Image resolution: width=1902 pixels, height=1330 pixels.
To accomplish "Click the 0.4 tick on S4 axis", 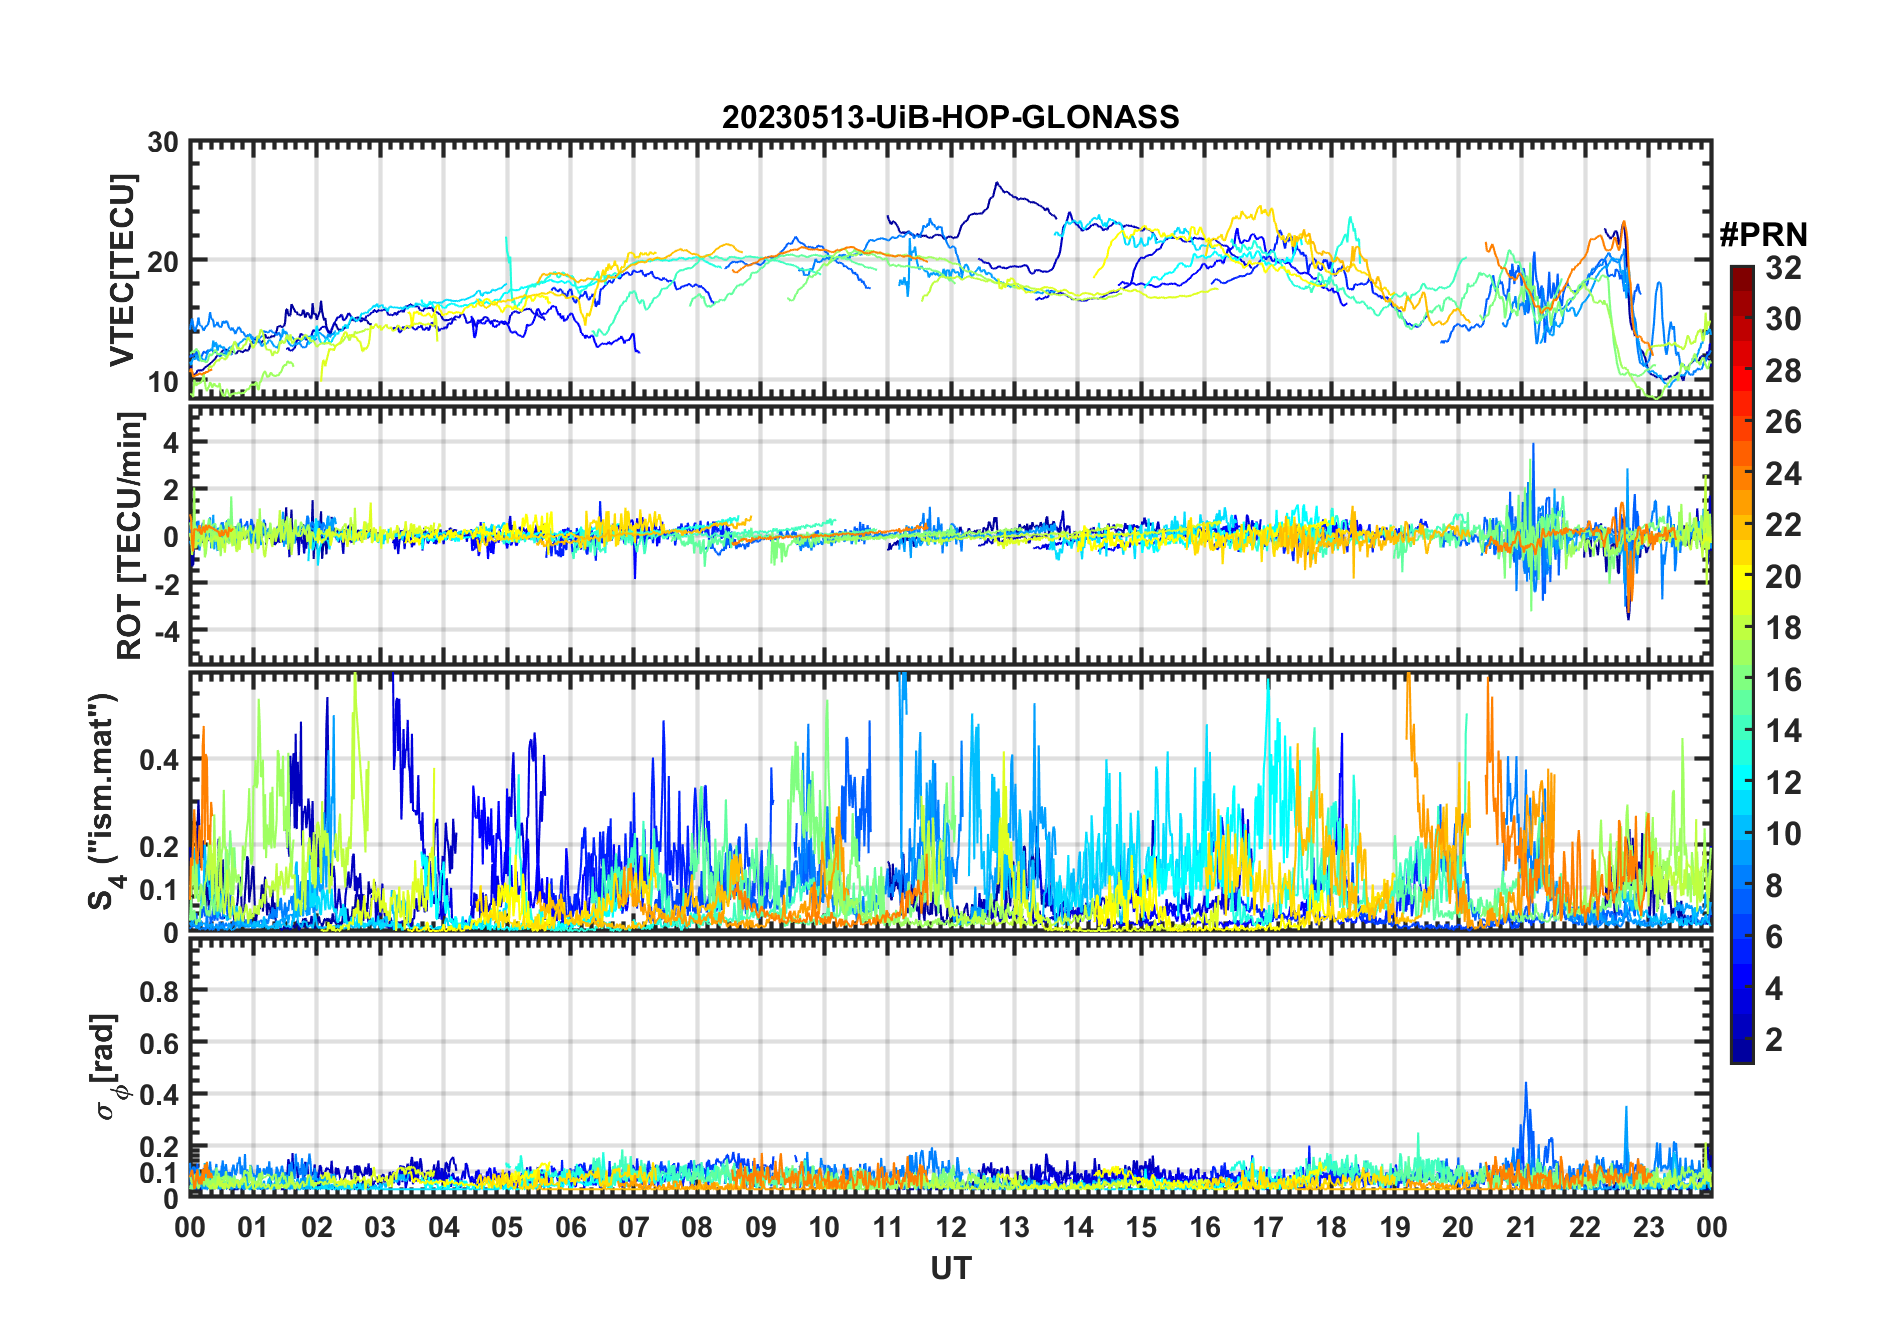I will point(160,759).
